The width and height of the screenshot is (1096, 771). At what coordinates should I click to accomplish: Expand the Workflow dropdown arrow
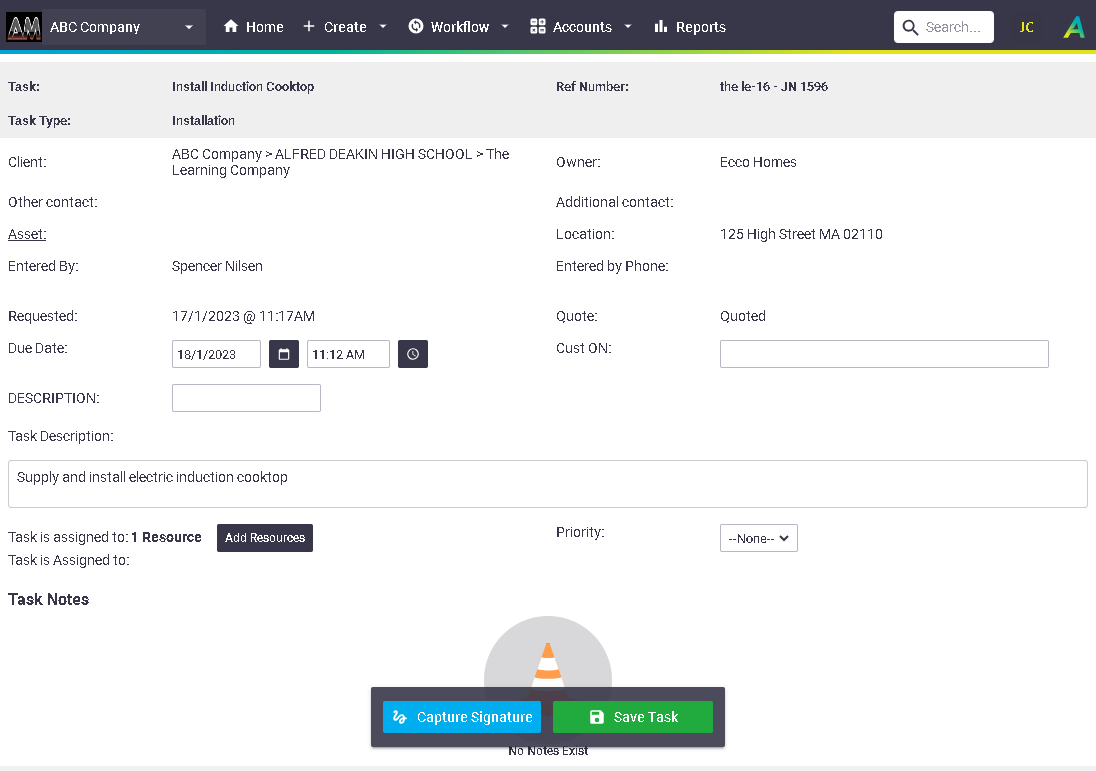[505, 27]
